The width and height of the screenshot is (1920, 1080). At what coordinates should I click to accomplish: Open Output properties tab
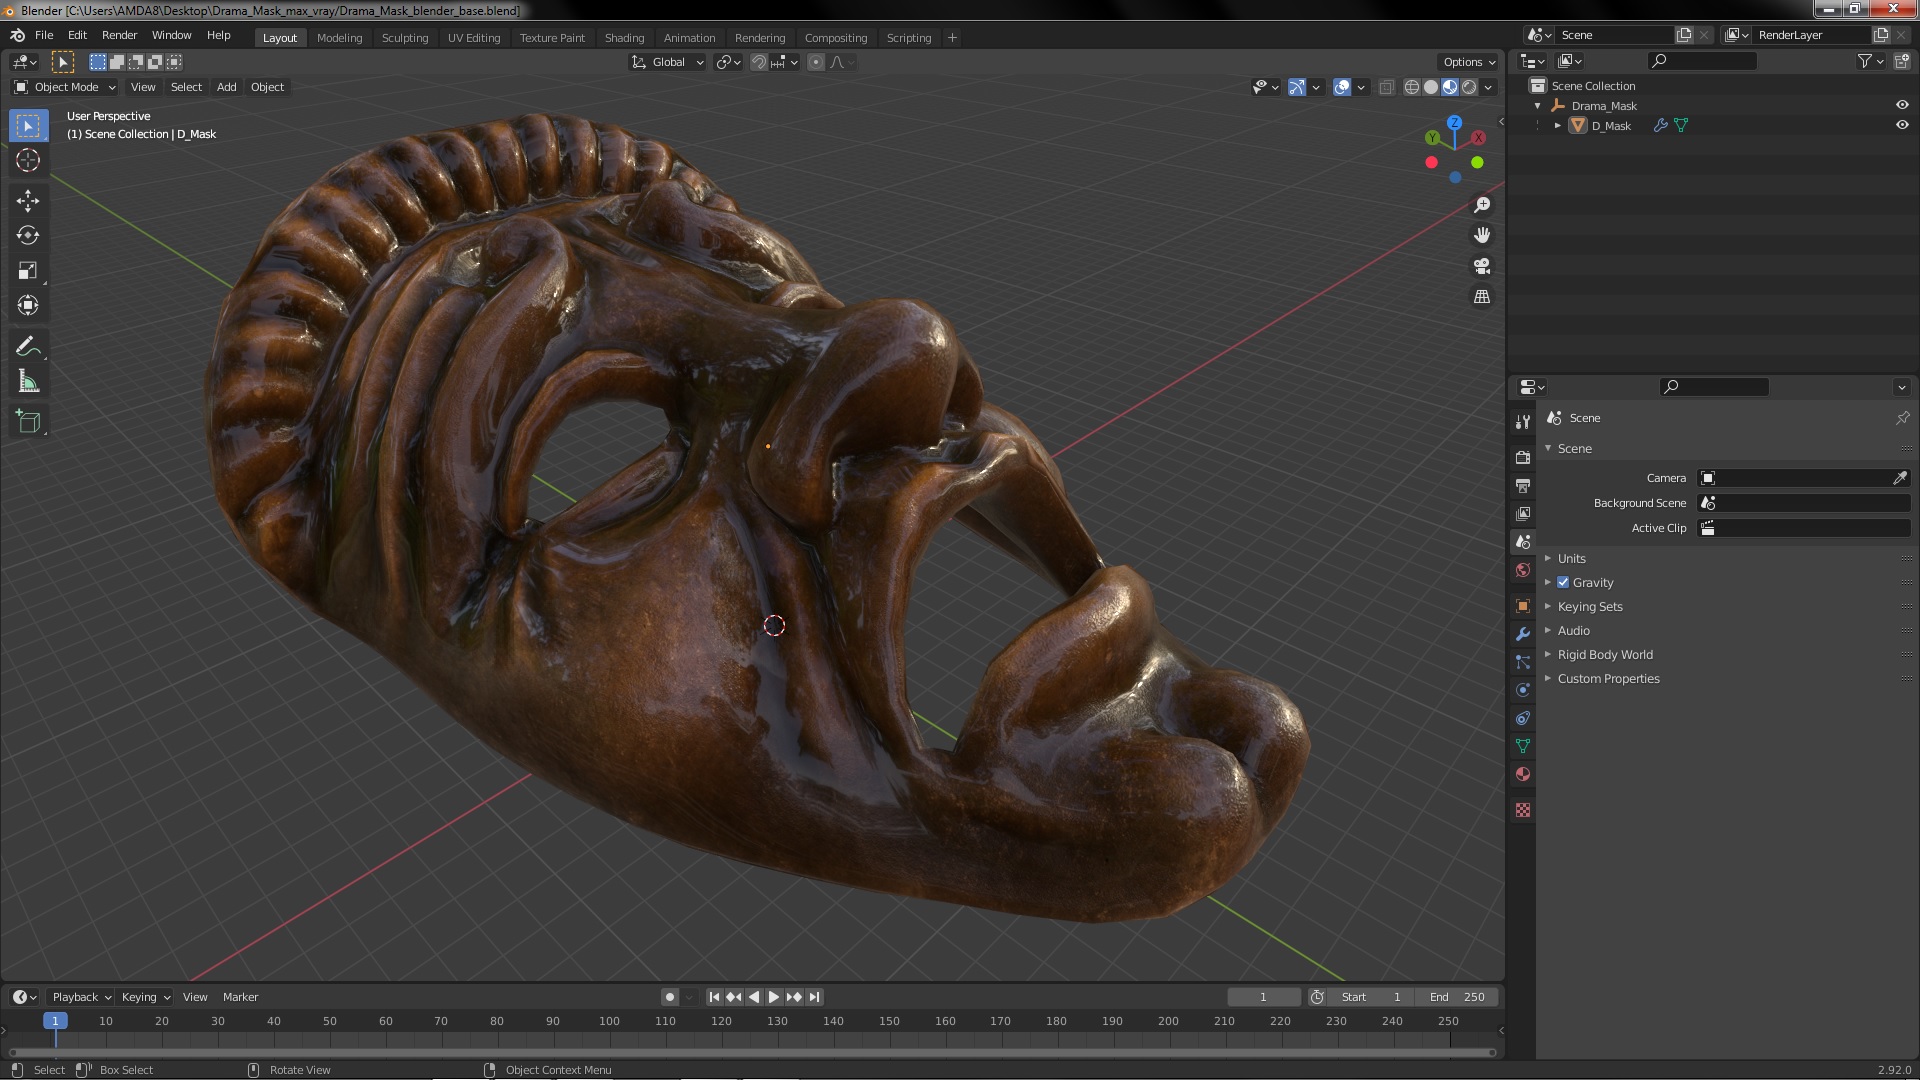(x=1523, y=485)
